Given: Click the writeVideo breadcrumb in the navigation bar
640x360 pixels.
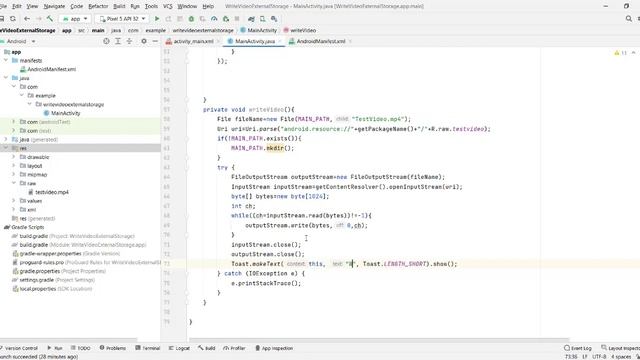Looking at the screenshot, I should tap(300, 30).
